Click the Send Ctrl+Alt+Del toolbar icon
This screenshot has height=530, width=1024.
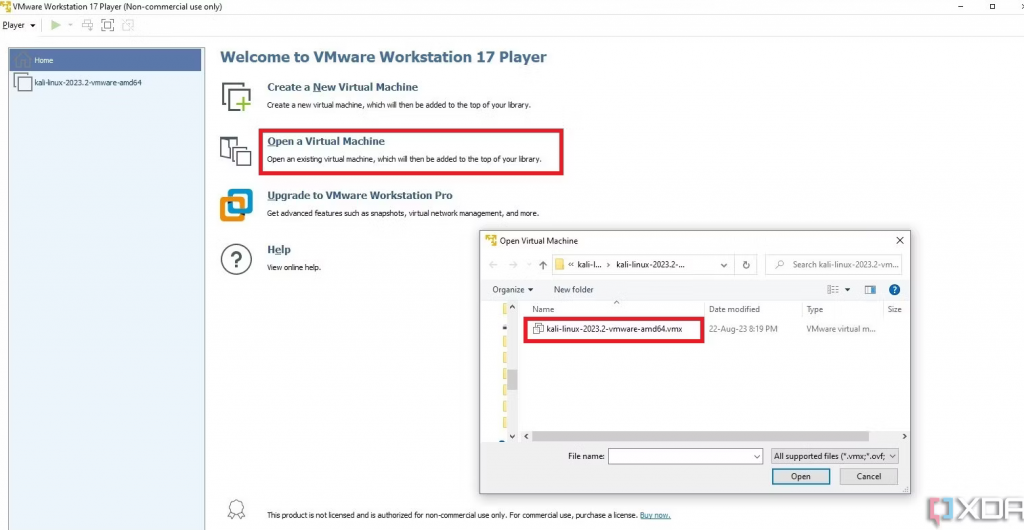(88, 25)
